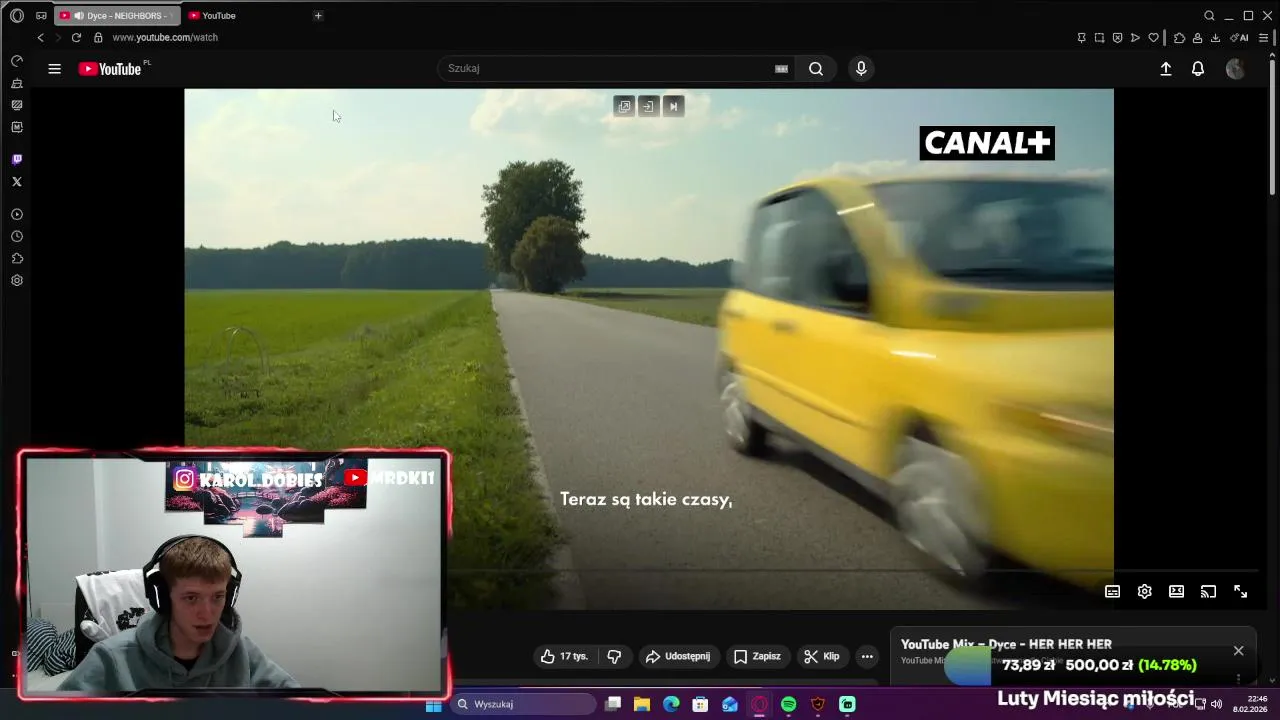The image size is (1280, 720).
Task: Enter fullscreen on the video player
Action: [1240, 592]
